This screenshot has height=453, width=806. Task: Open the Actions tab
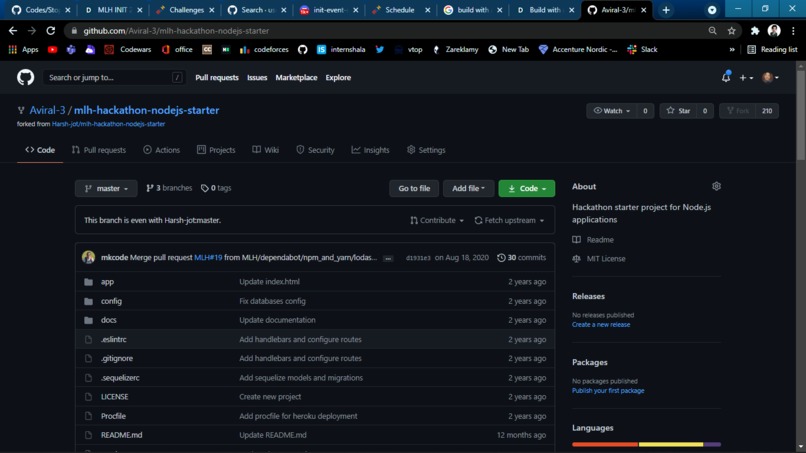(x=161, y=150)
